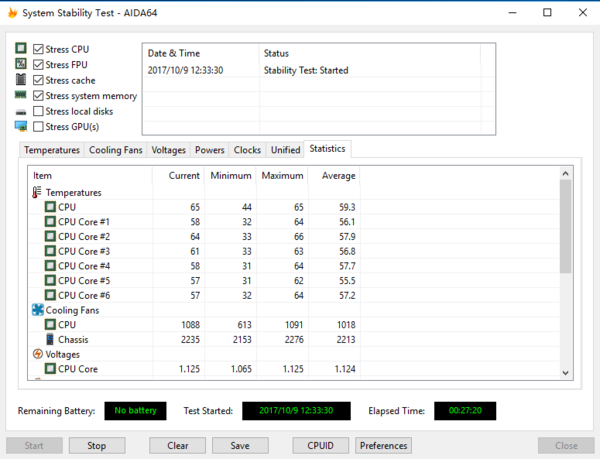Click the scroll up arrow of statistics list
This screenshot has width=600, height=459.
(566, 174)
